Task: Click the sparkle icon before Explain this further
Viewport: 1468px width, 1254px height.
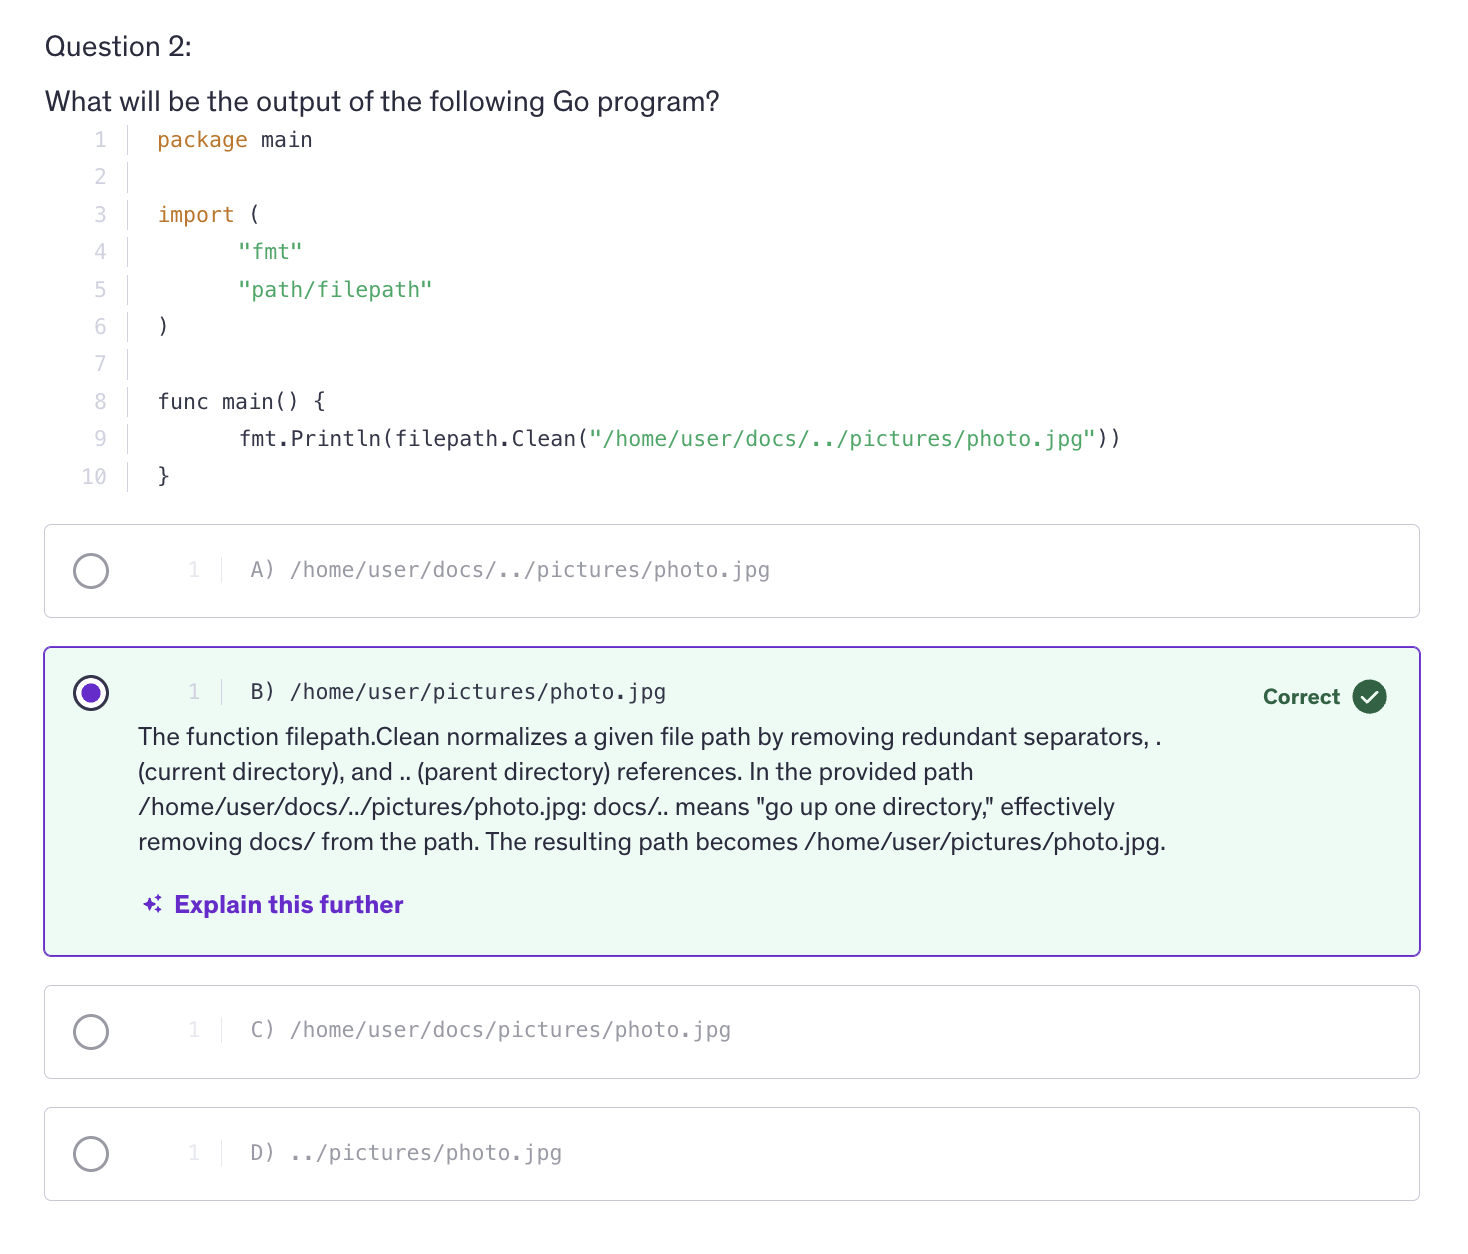Action: [152, 905]
